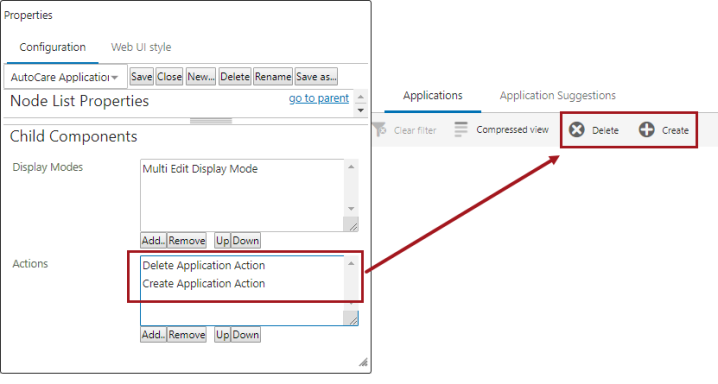Click Remove under Display Modes
The width and height of the screenshot is (718, 384).
pos(187,241)
